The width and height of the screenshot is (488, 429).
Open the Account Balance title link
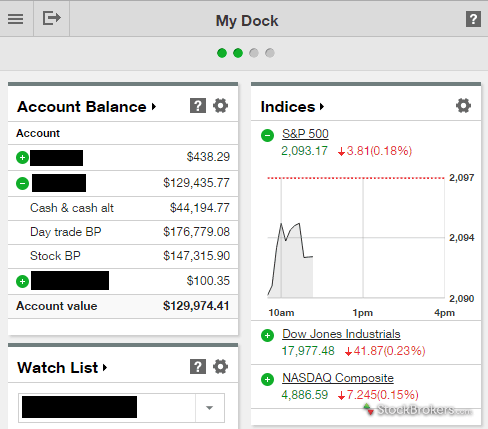tap(87, 107)
